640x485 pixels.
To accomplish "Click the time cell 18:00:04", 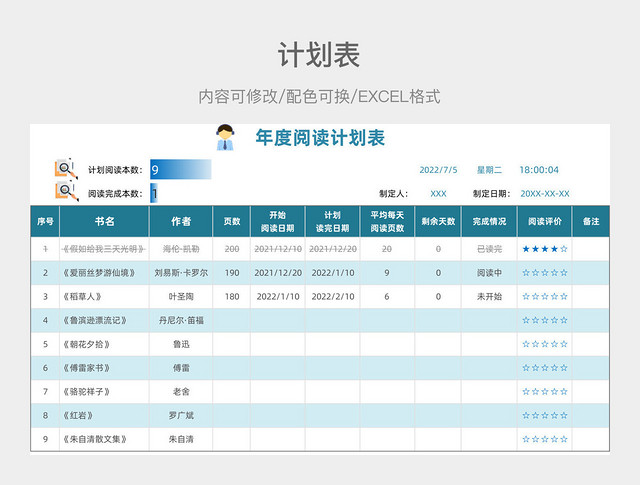I will [x=539, y=170].
